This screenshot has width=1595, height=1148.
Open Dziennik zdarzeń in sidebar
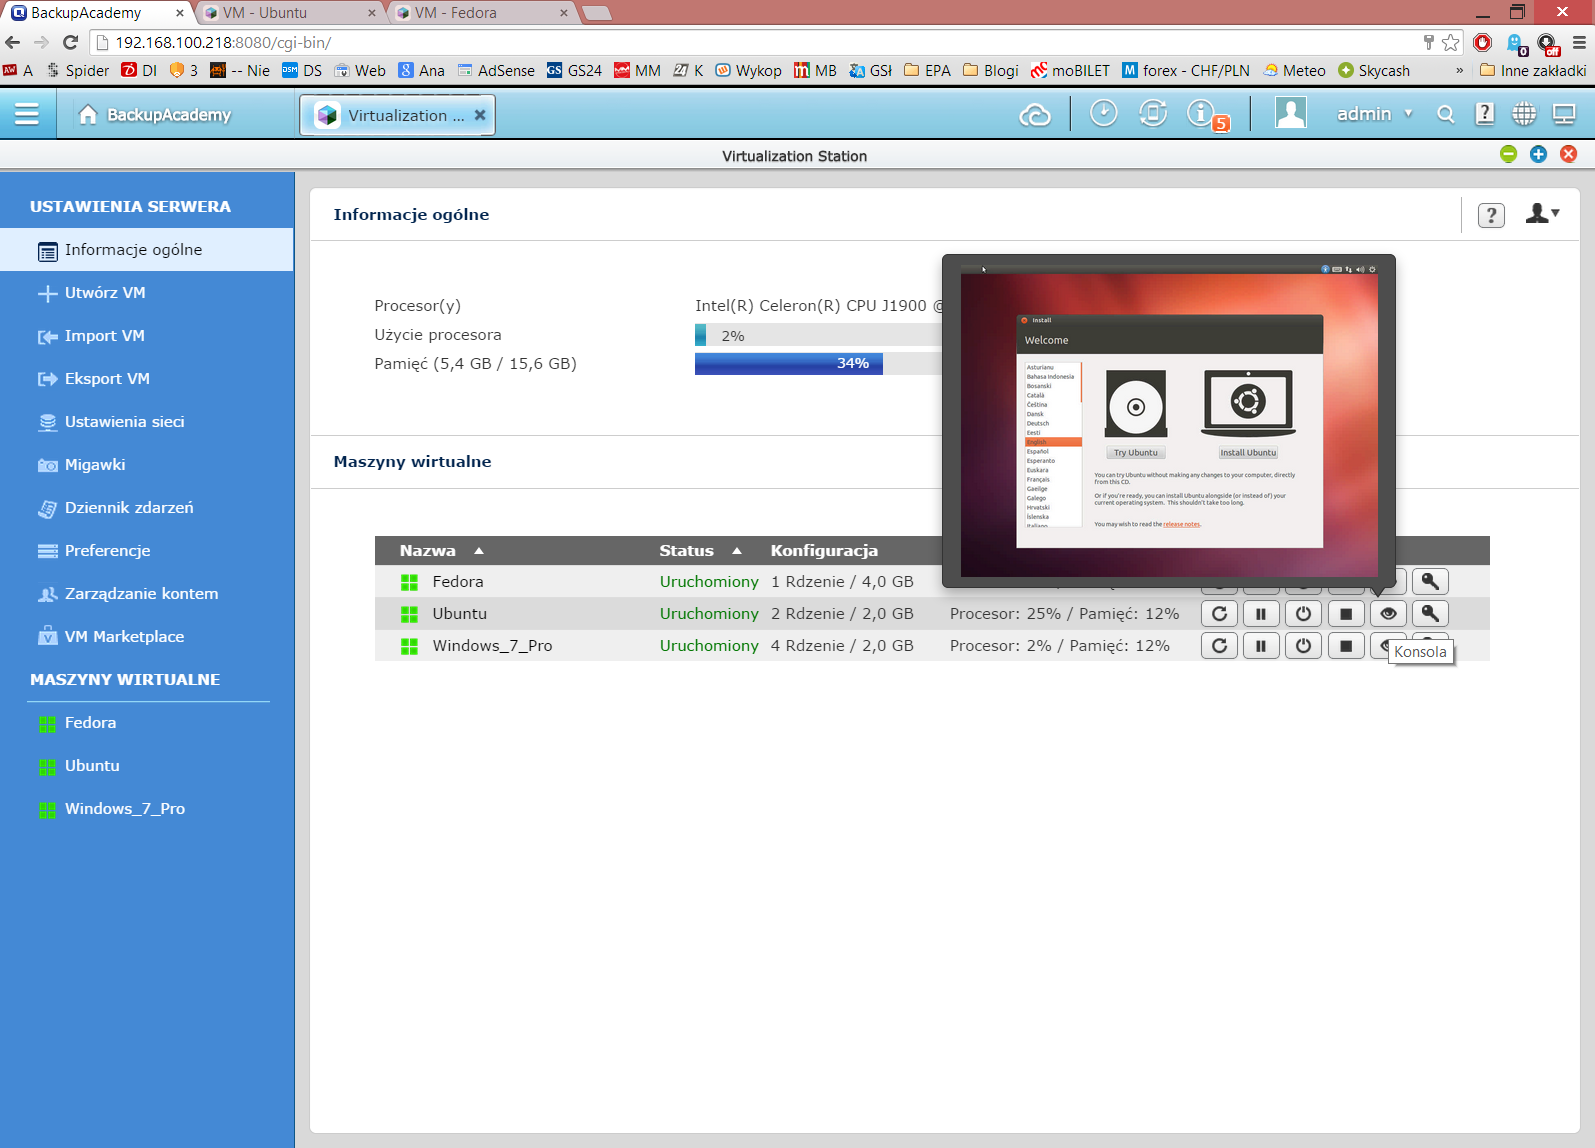tap(147, 508)
